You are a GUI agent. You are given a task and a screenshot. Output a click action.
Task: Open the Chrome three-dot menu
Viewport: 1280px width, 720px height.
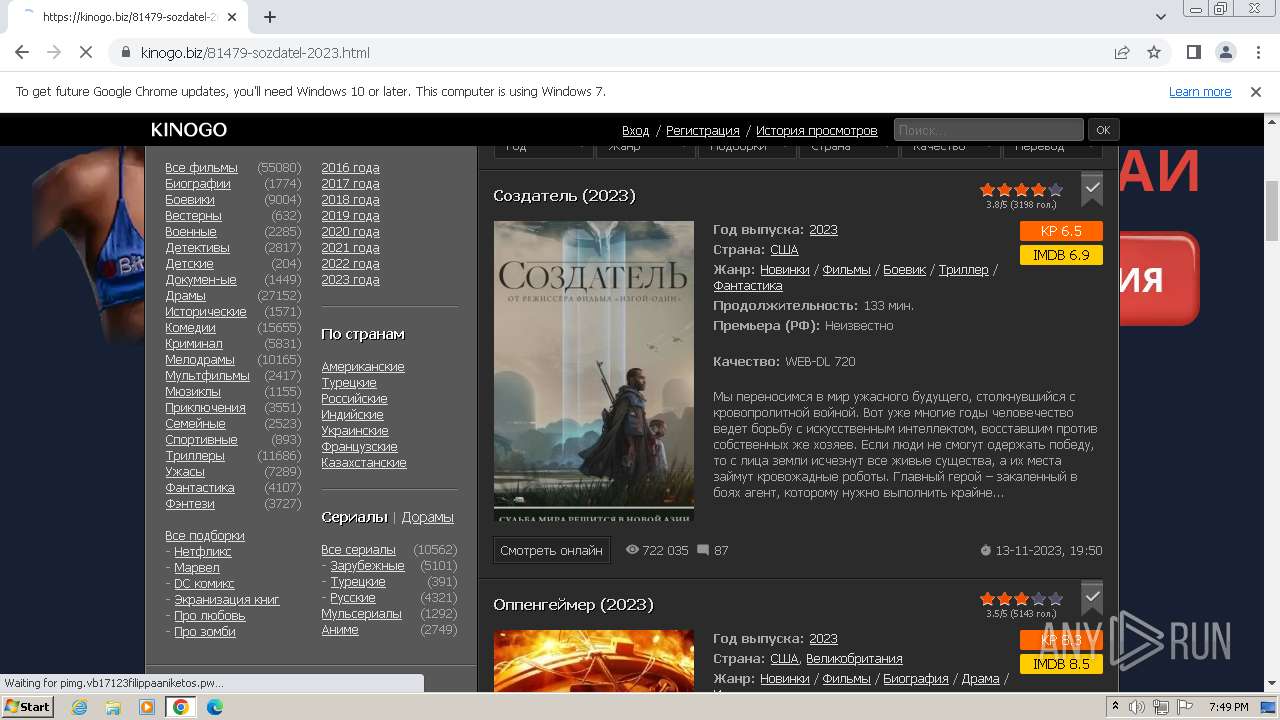pyautogui.click(x=1256, y=53)
